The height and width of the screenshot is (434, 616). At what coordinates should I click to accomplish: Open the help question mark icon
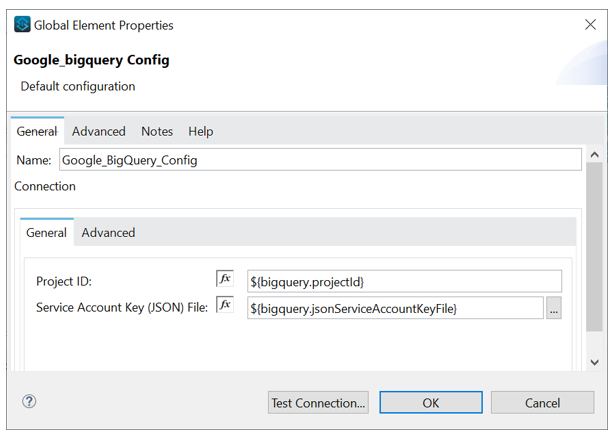(x=29, y=401)
